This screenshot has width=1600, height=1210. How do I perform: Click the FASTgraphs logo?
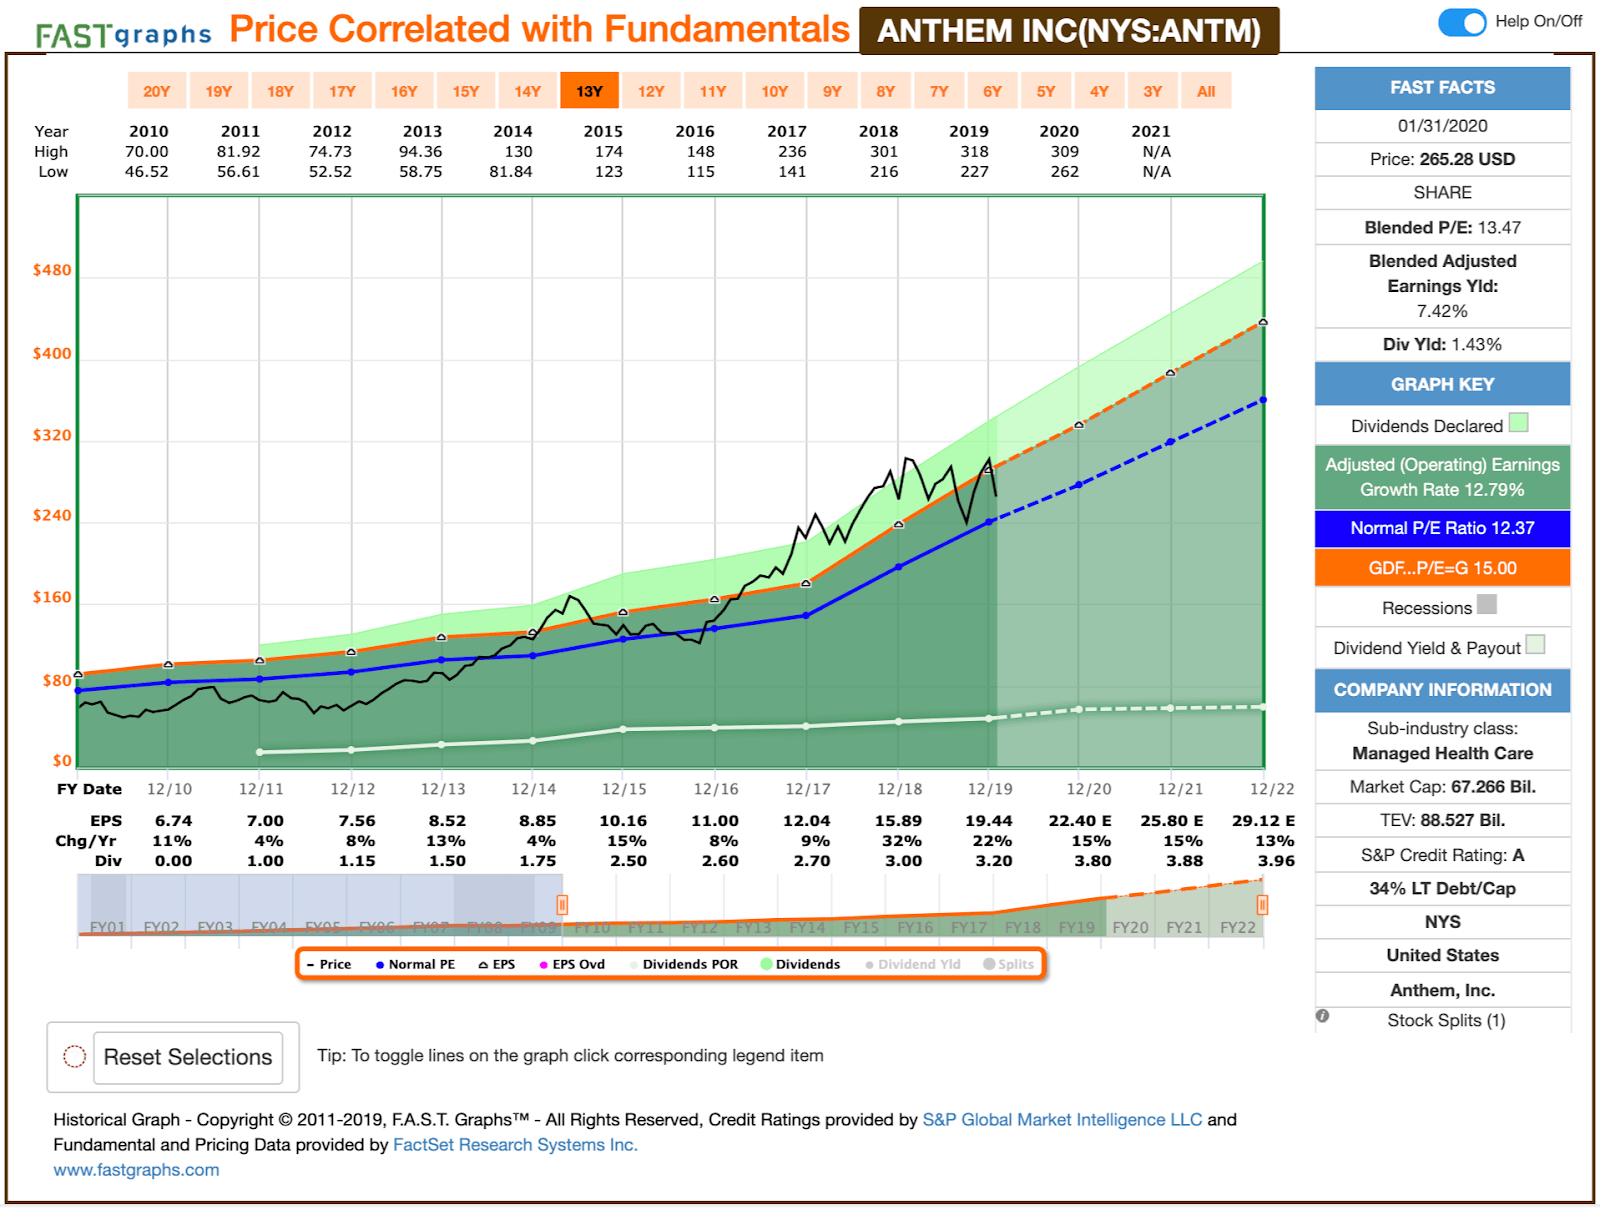point(123,34)
